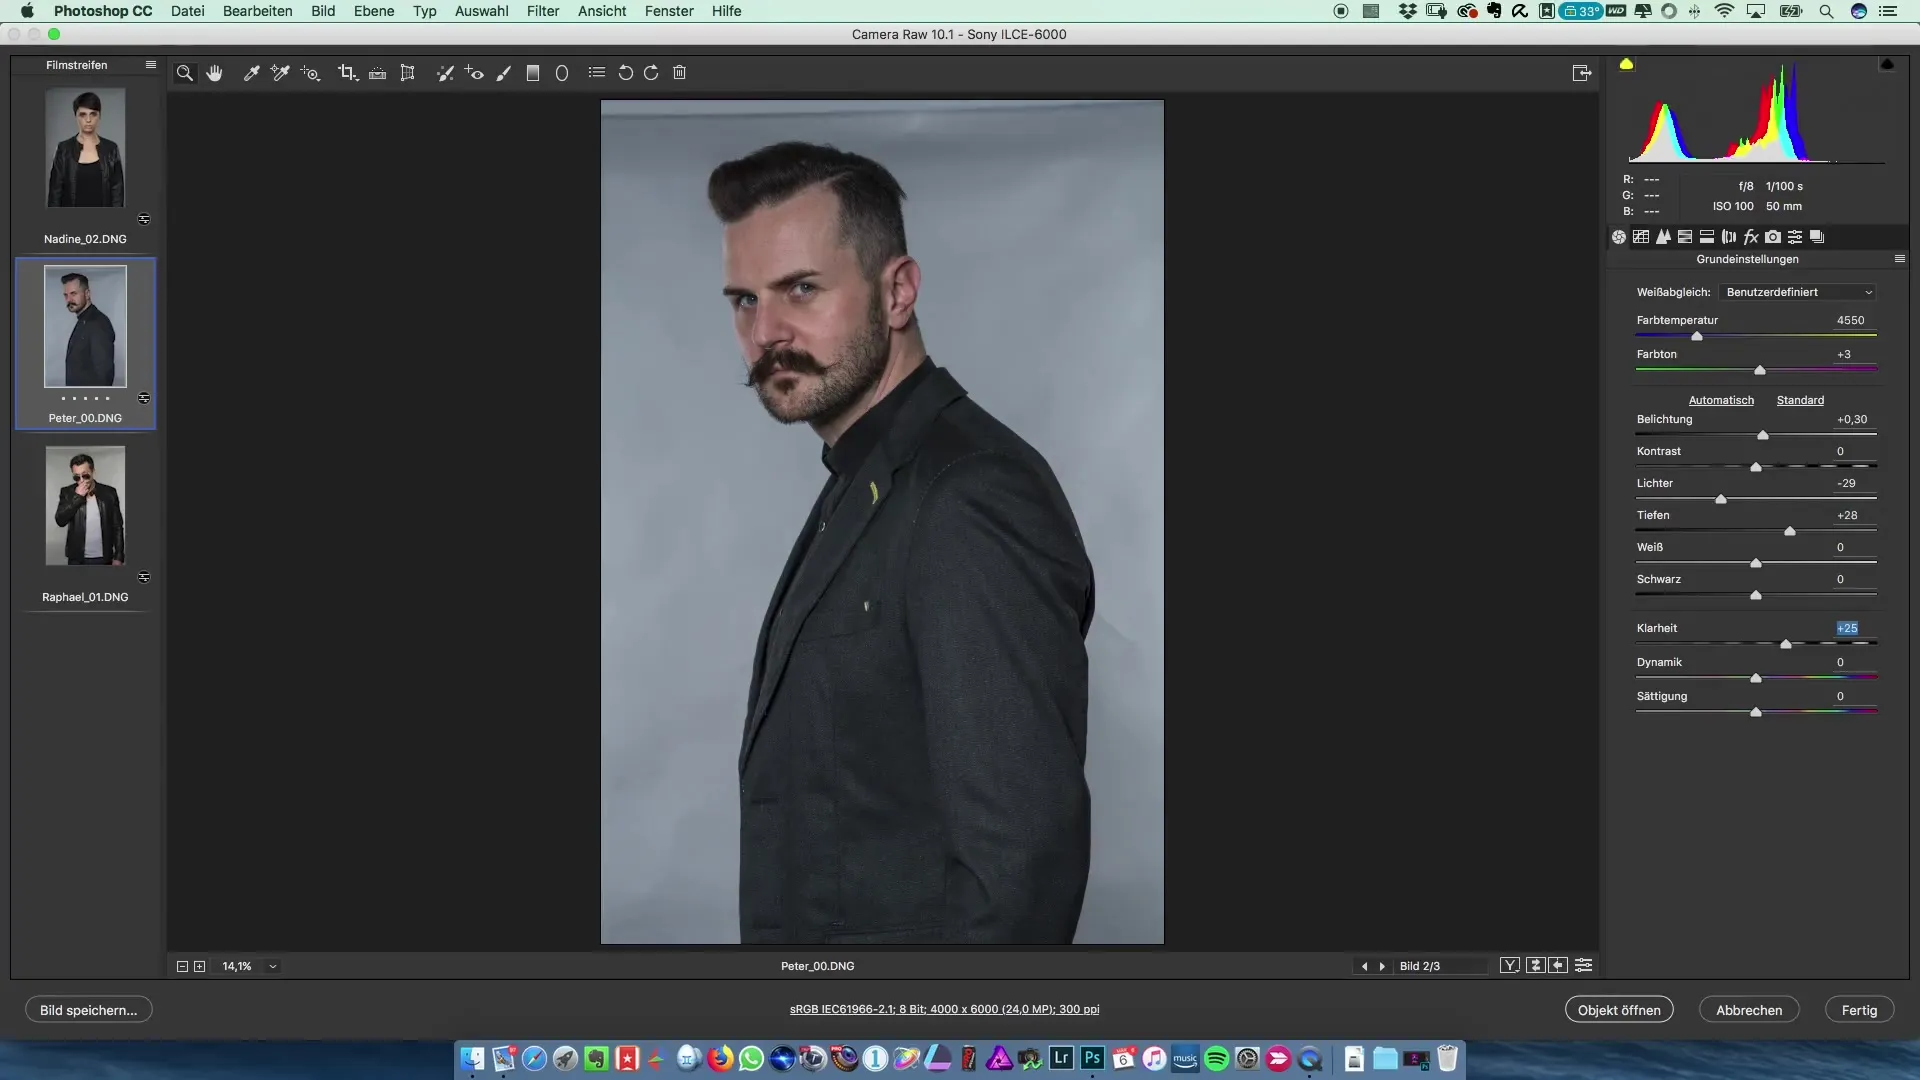The width and height of the screenshot is (1920, 1080).
Task: Mark image for deletion with trash icon
Action: (679, 73)
